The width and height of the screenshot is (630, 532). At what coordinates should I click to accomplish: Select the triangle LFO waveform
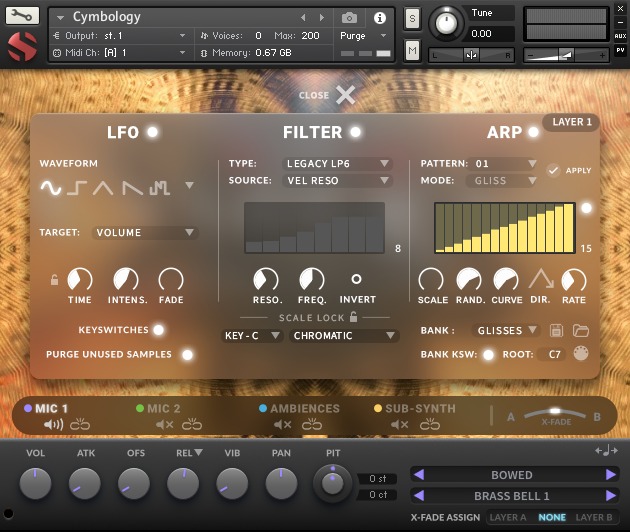[103, 188]
